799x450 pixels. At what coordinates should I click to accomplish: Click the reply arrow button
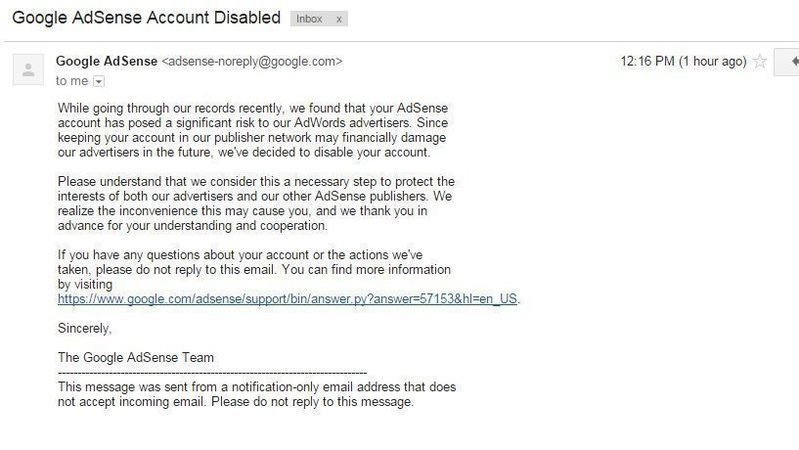(787, 61)
